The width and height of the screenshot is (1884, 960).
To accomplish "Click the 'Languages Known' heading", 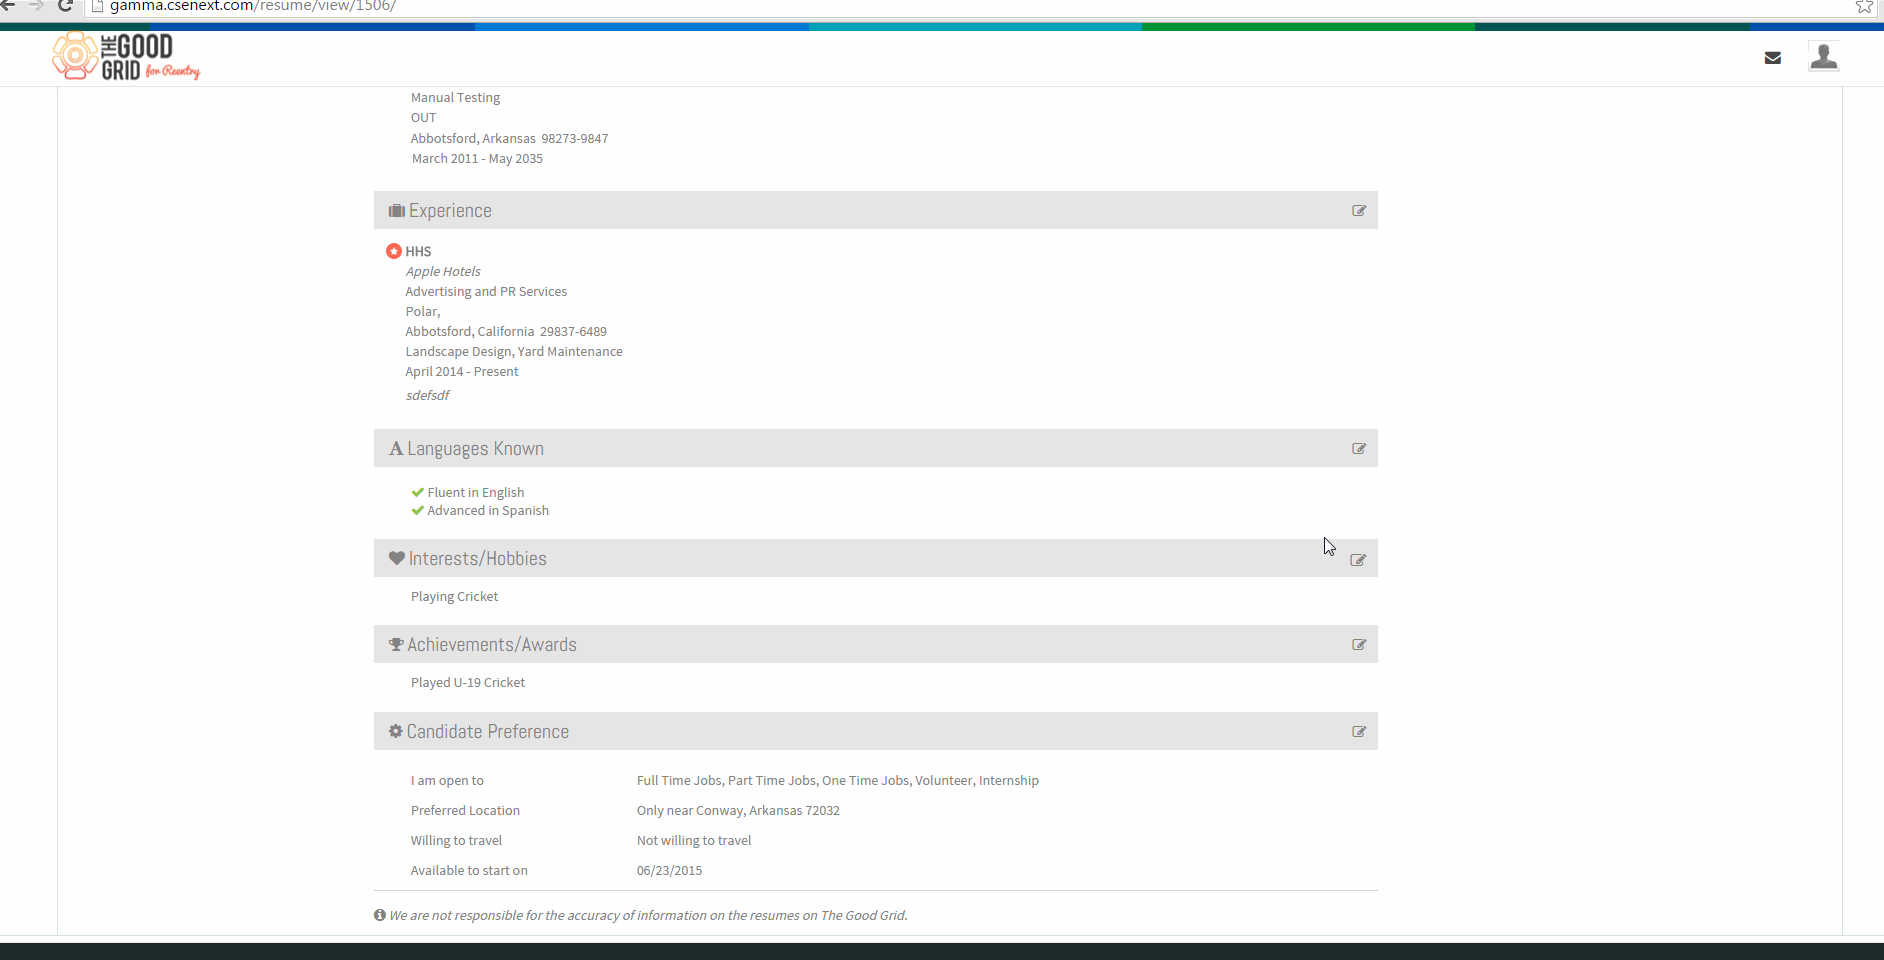I will [475, 449].
